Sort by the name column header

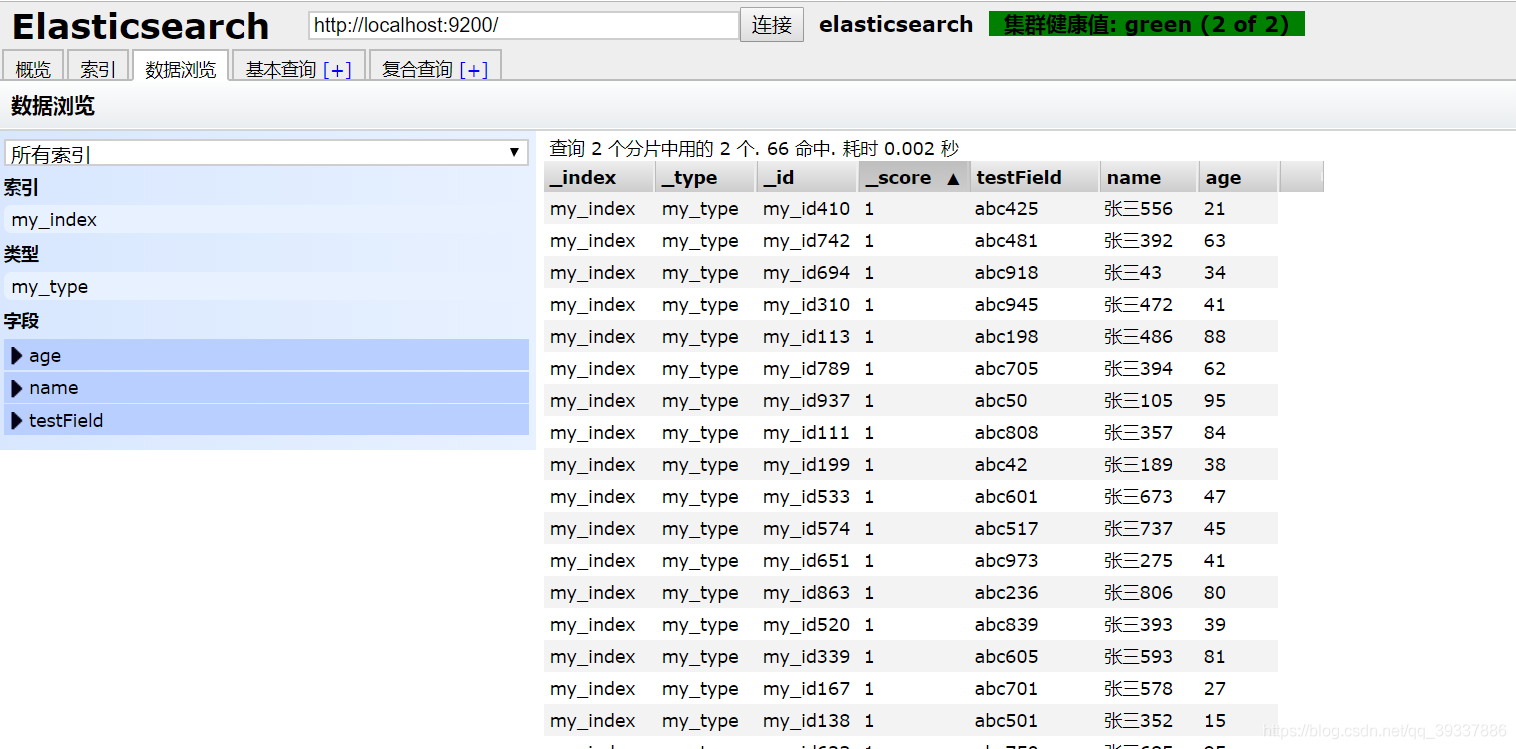1148,177
